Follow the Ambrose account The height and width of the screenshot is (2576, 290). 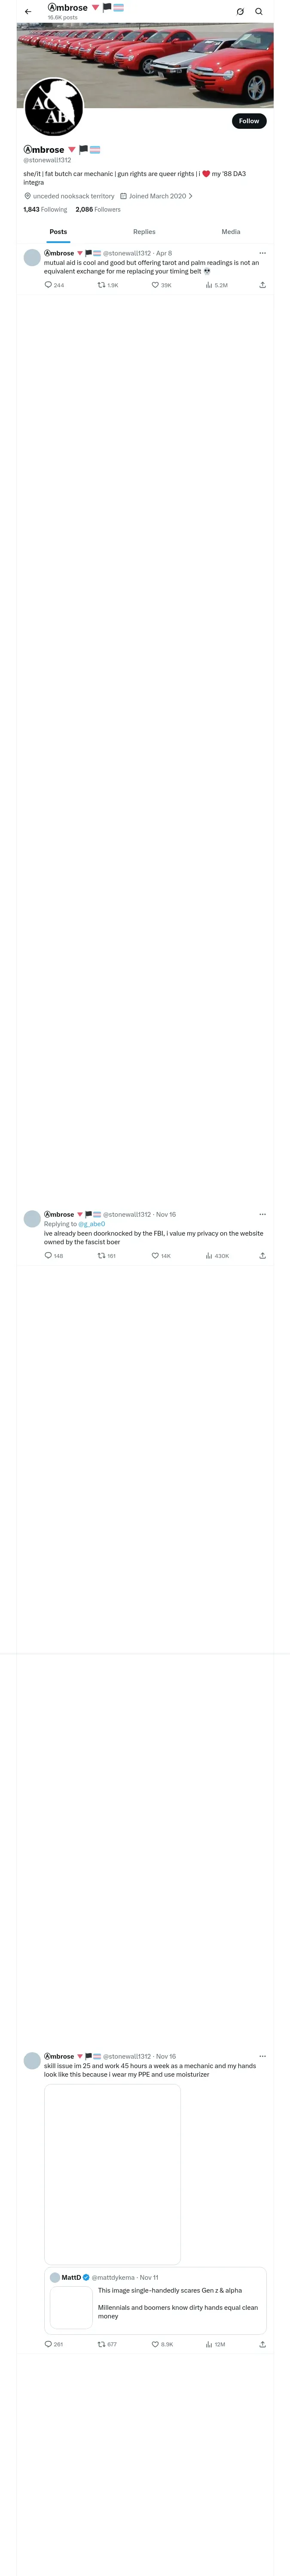tap(249, 121)
